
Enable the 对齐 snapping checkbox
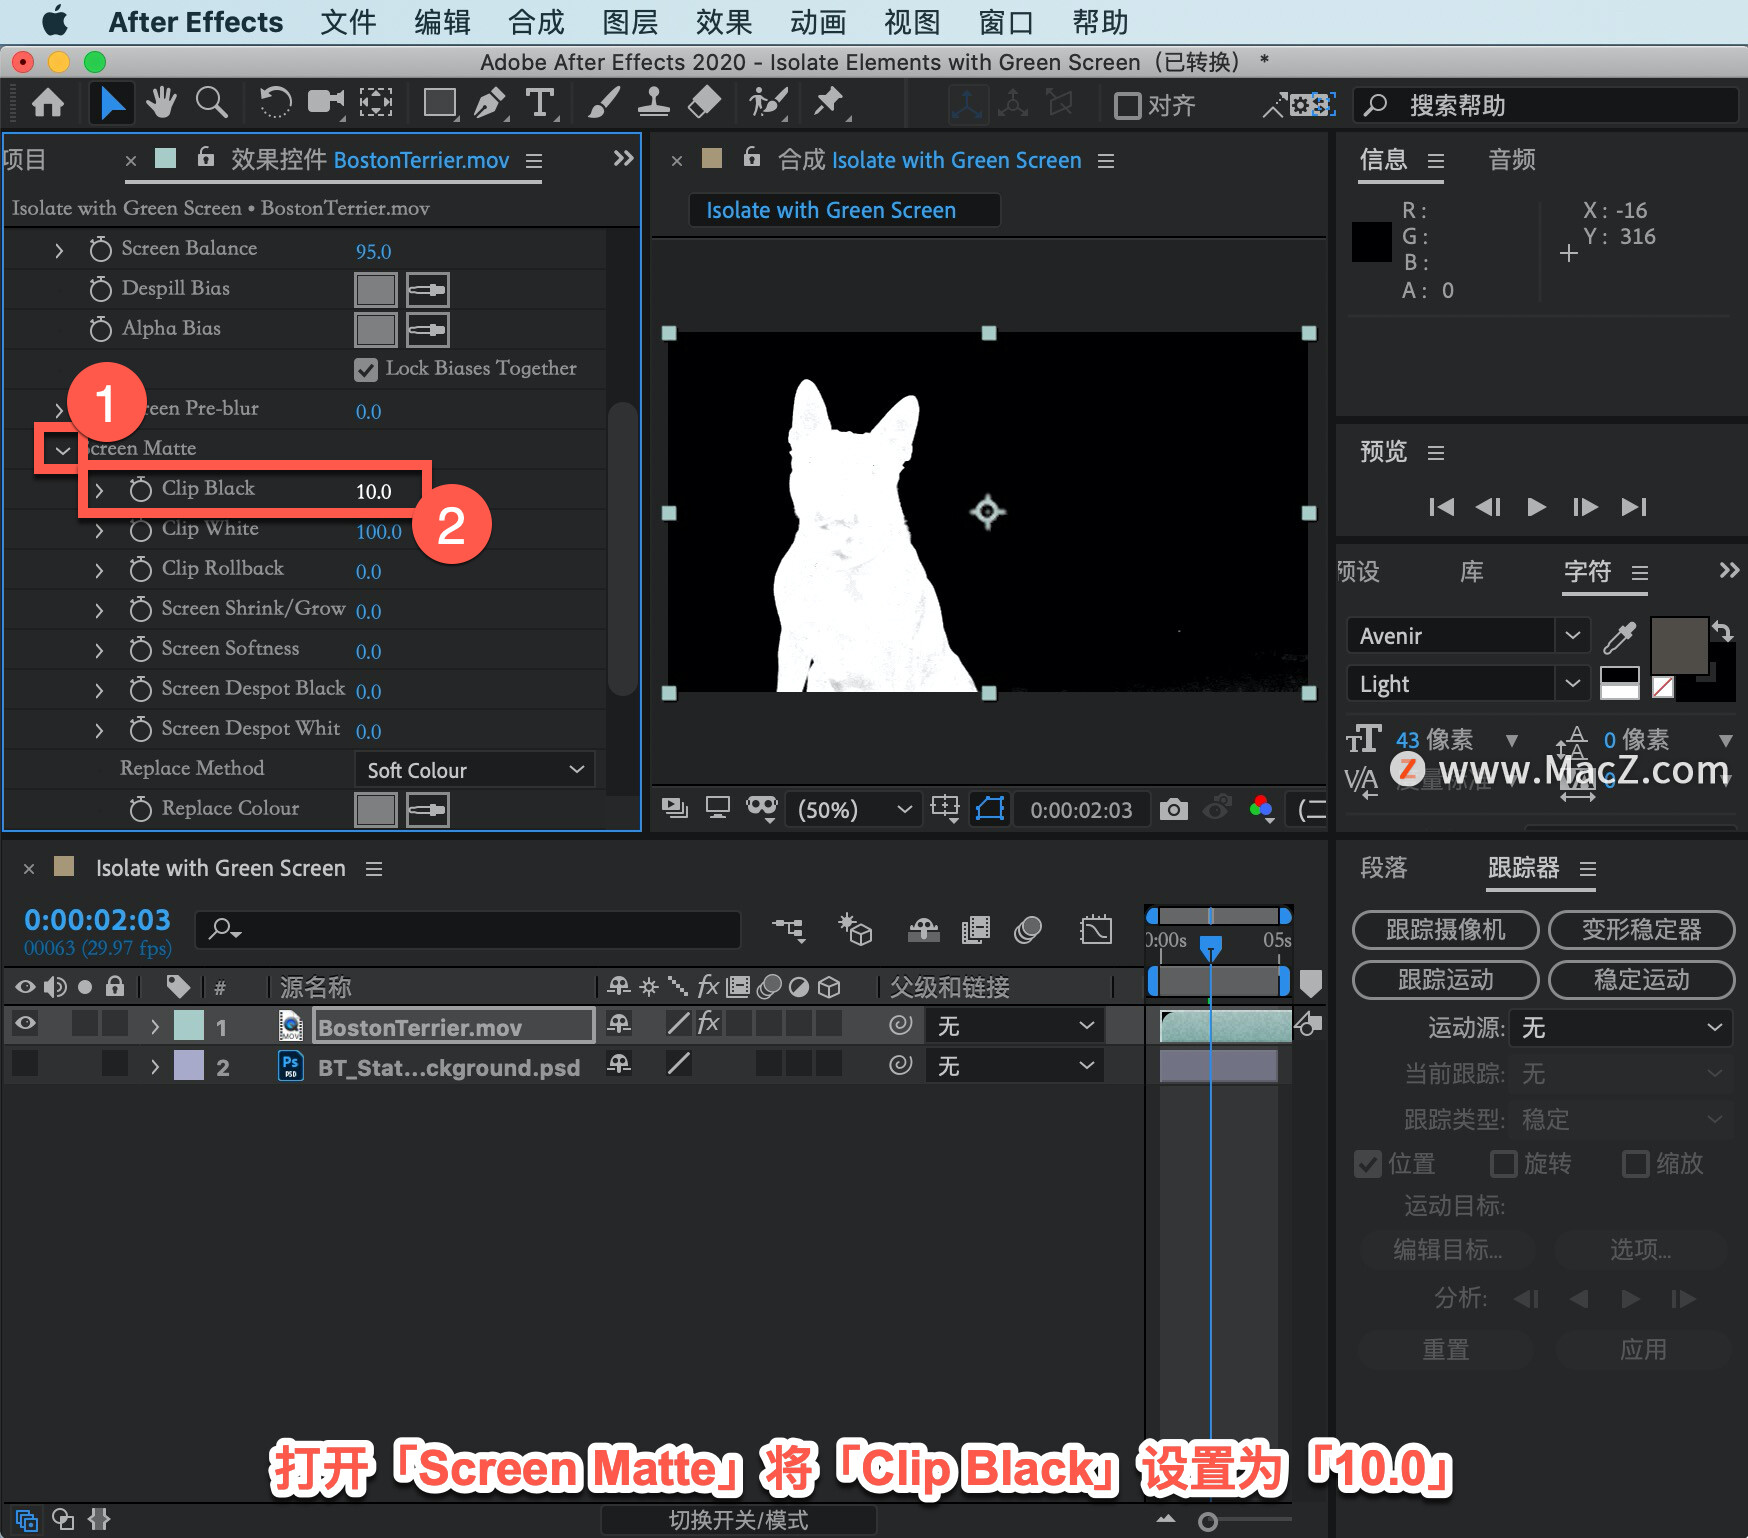coord(1127,105)
